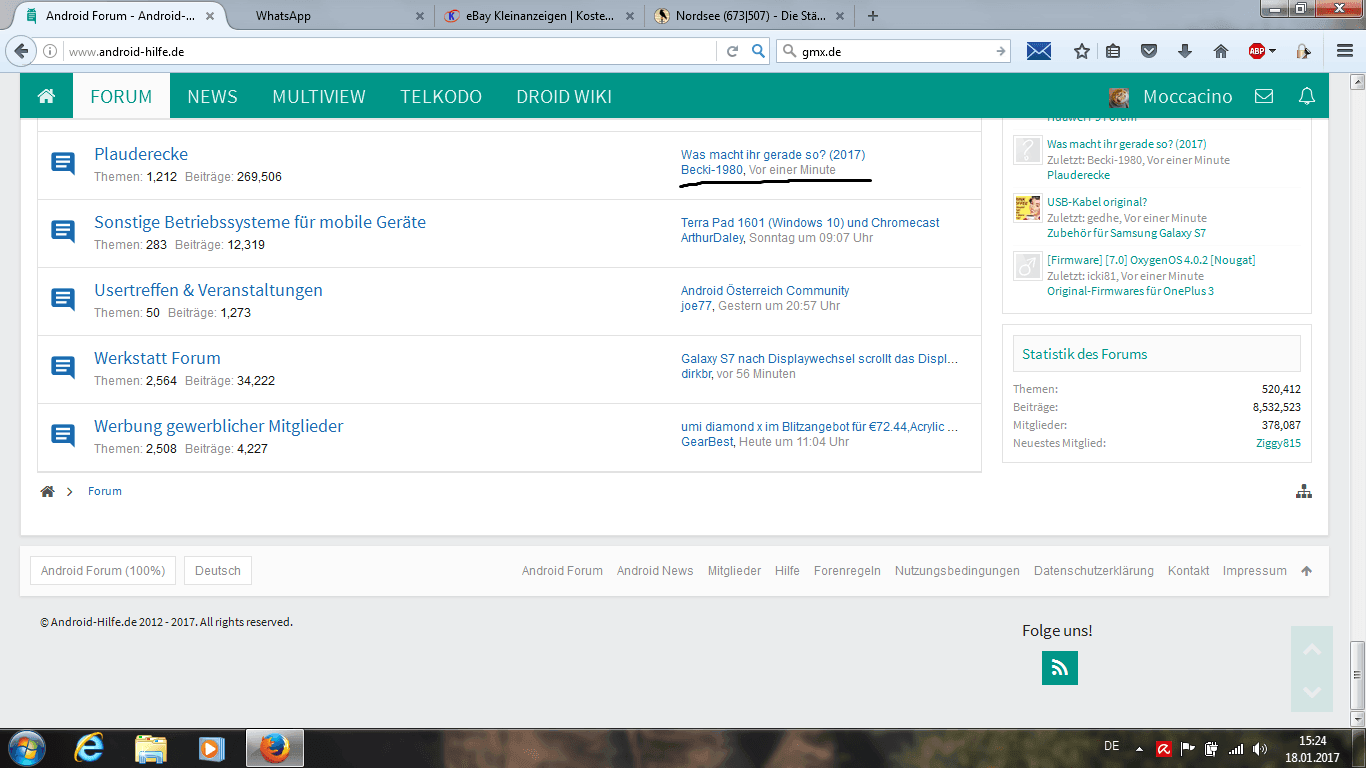Click the Adblock Plus toolbar icon
Screen dimensions: 1366x768
point(1257,51)
